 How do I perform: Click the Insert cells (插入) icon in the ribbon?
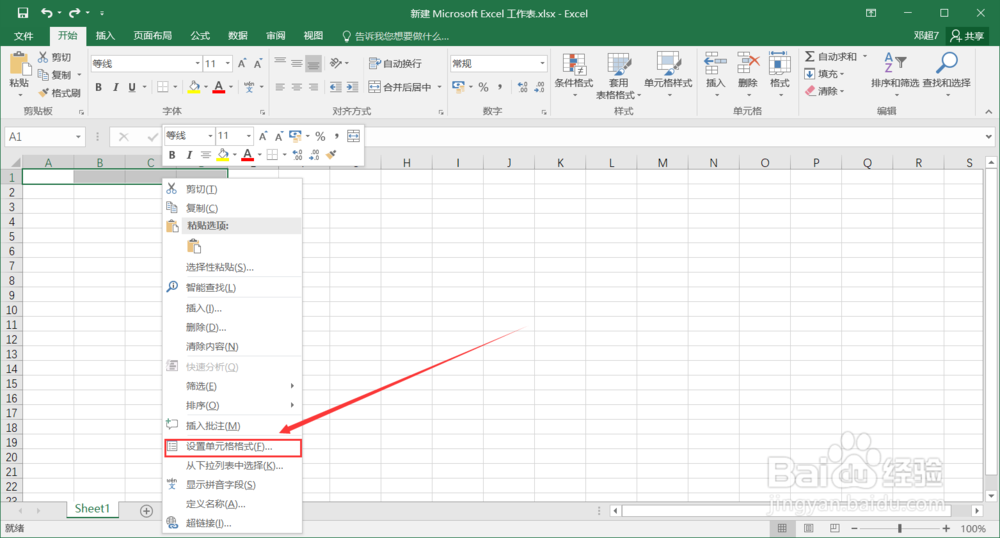pyautogui.click(x=715, y=64)
